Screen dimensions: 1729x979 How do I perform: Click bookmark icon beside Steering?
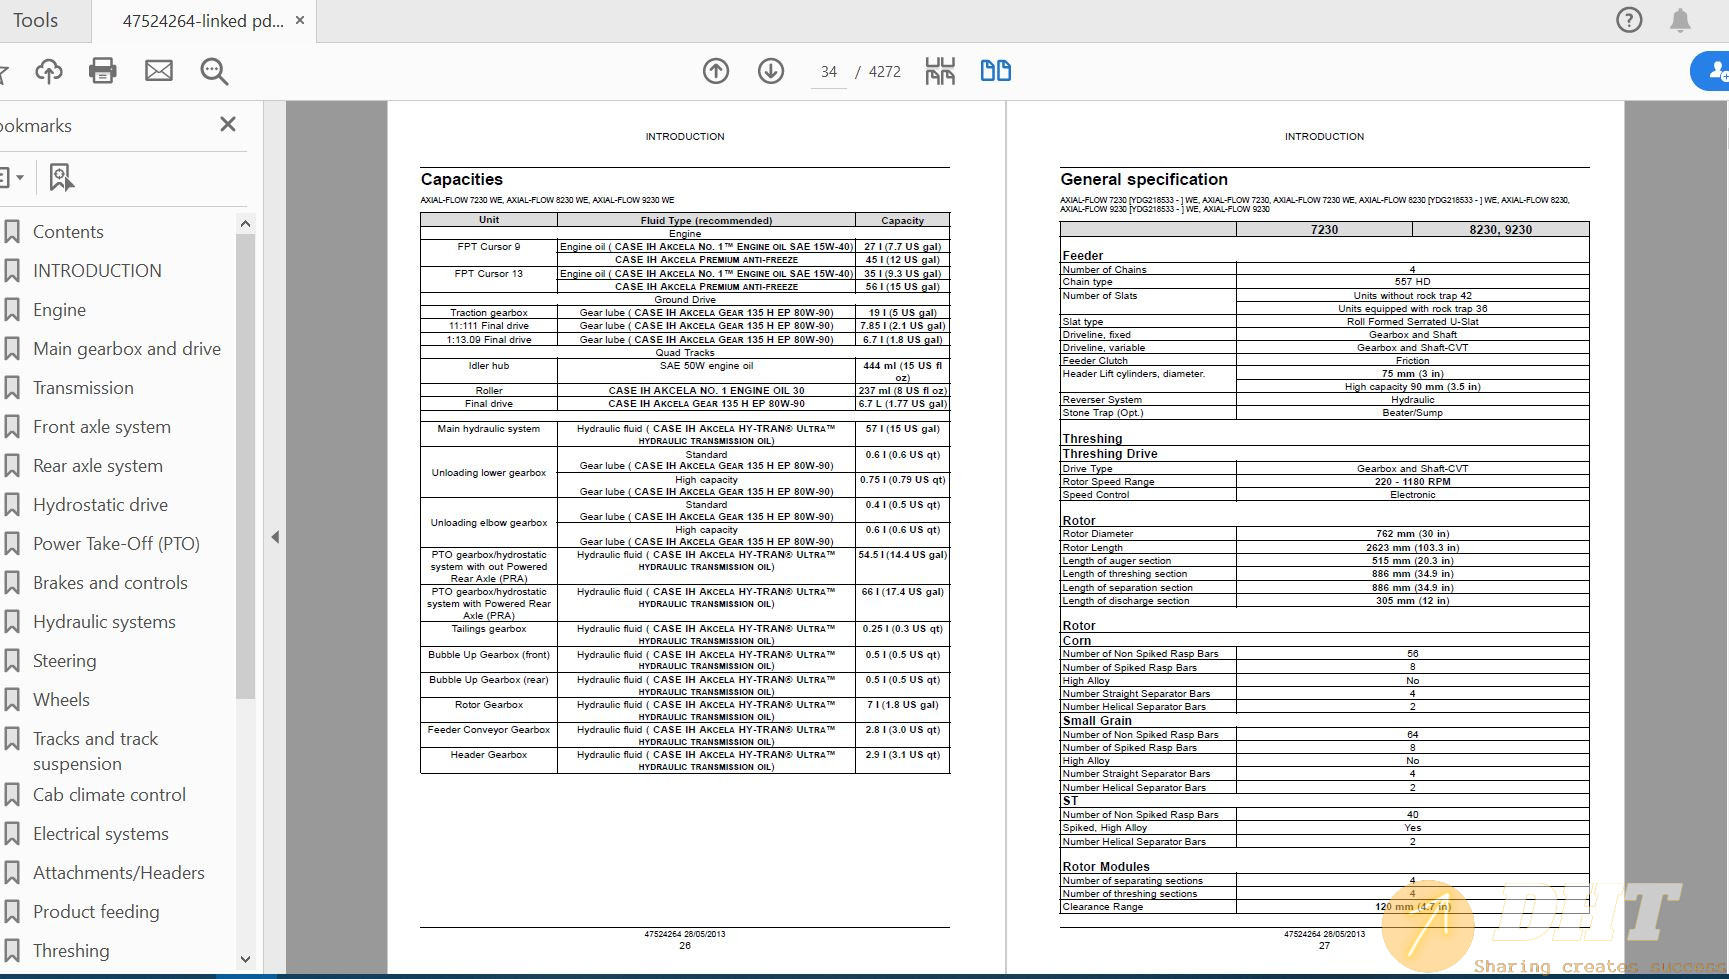click(12, 661)
